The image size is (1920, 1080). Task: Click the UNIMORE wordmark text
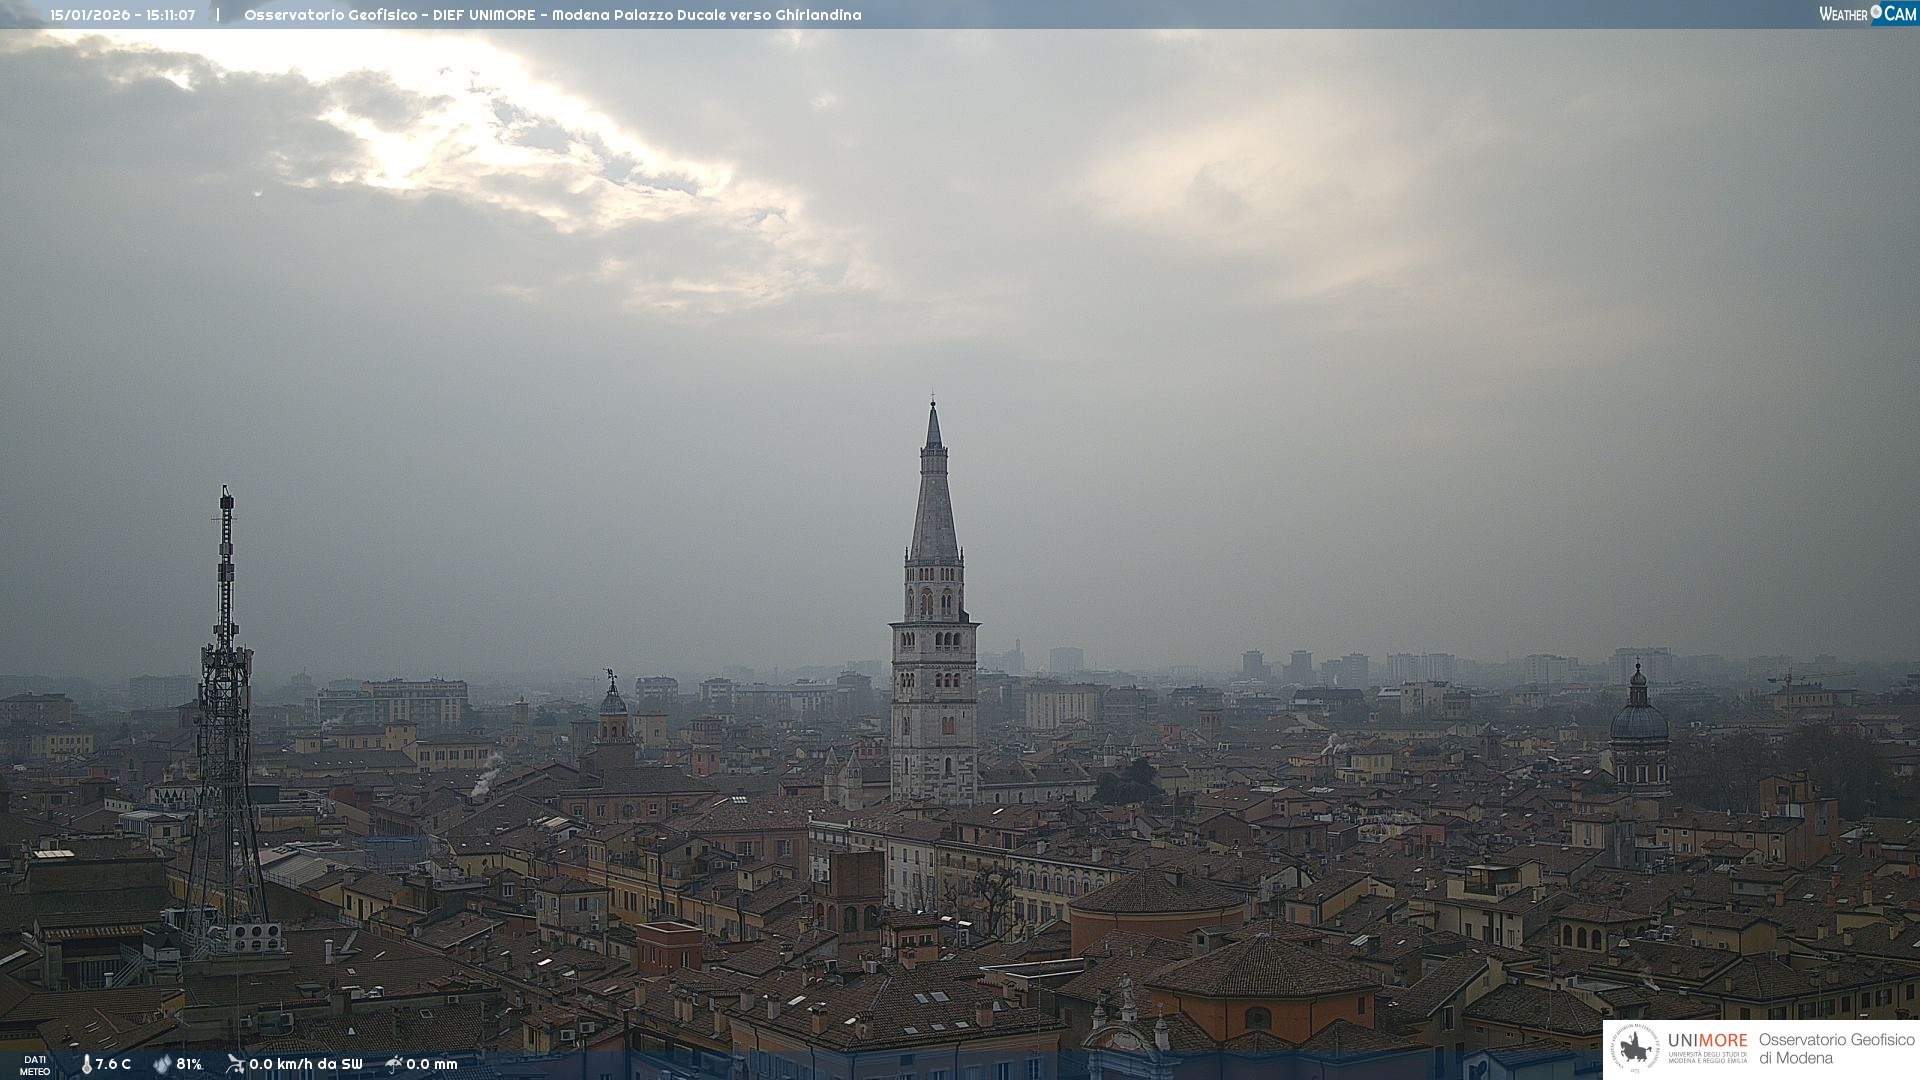tap(1707, 1041)
